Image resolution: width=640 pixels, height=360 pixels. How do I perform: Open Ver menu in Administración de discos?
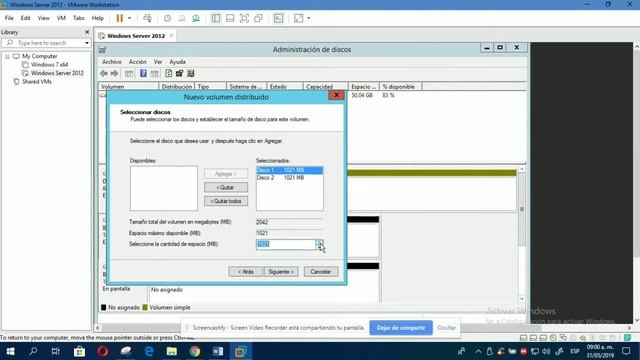pos(158,62)
